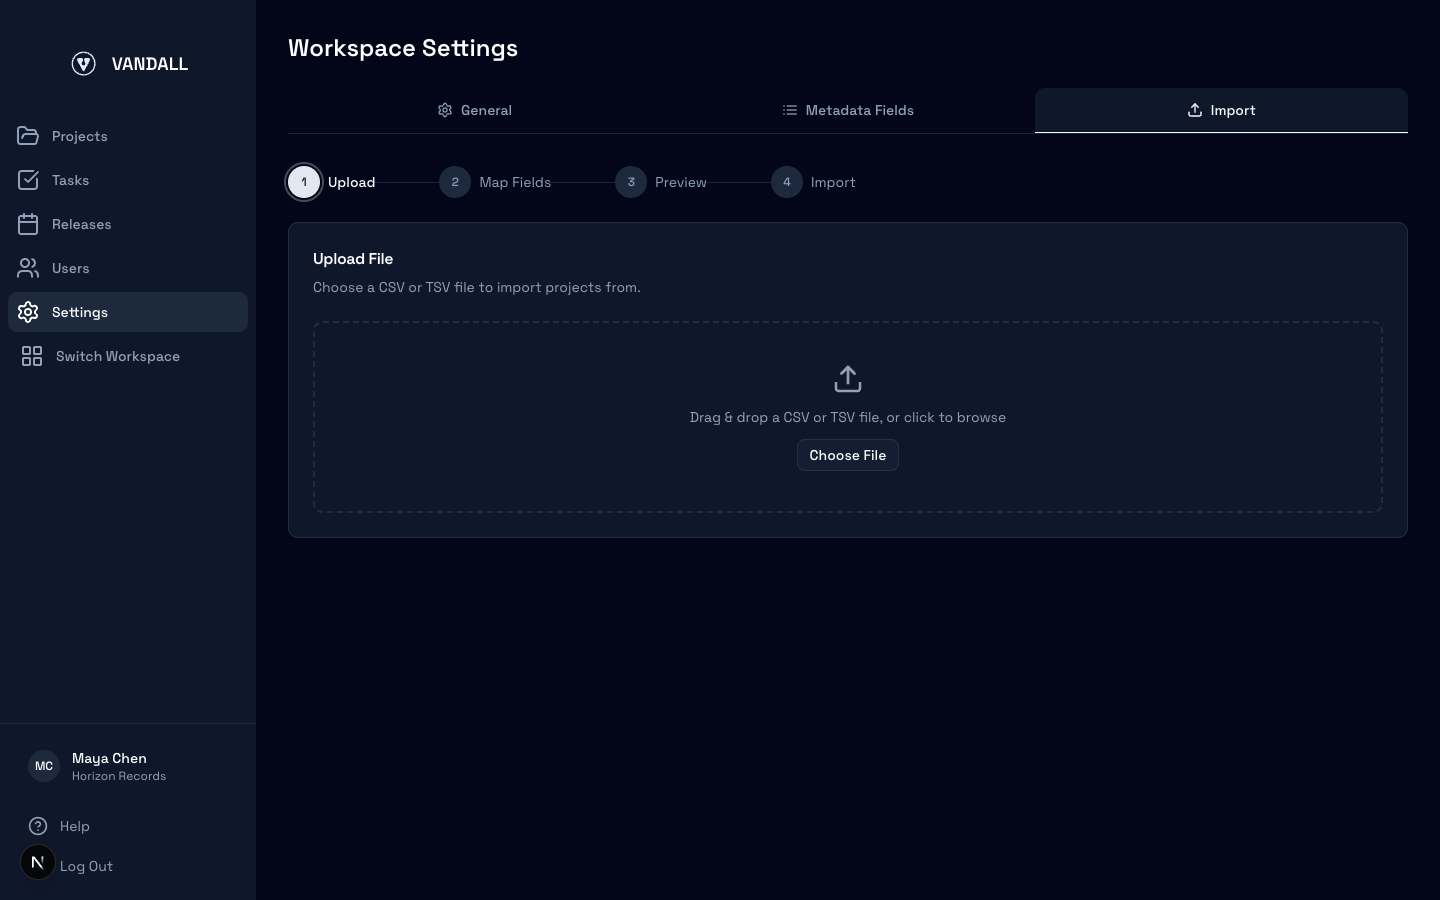Screen dimensions: 1440x900
Task: Click the Switch Workspace grid icon
Action: (x=32, y=356)
